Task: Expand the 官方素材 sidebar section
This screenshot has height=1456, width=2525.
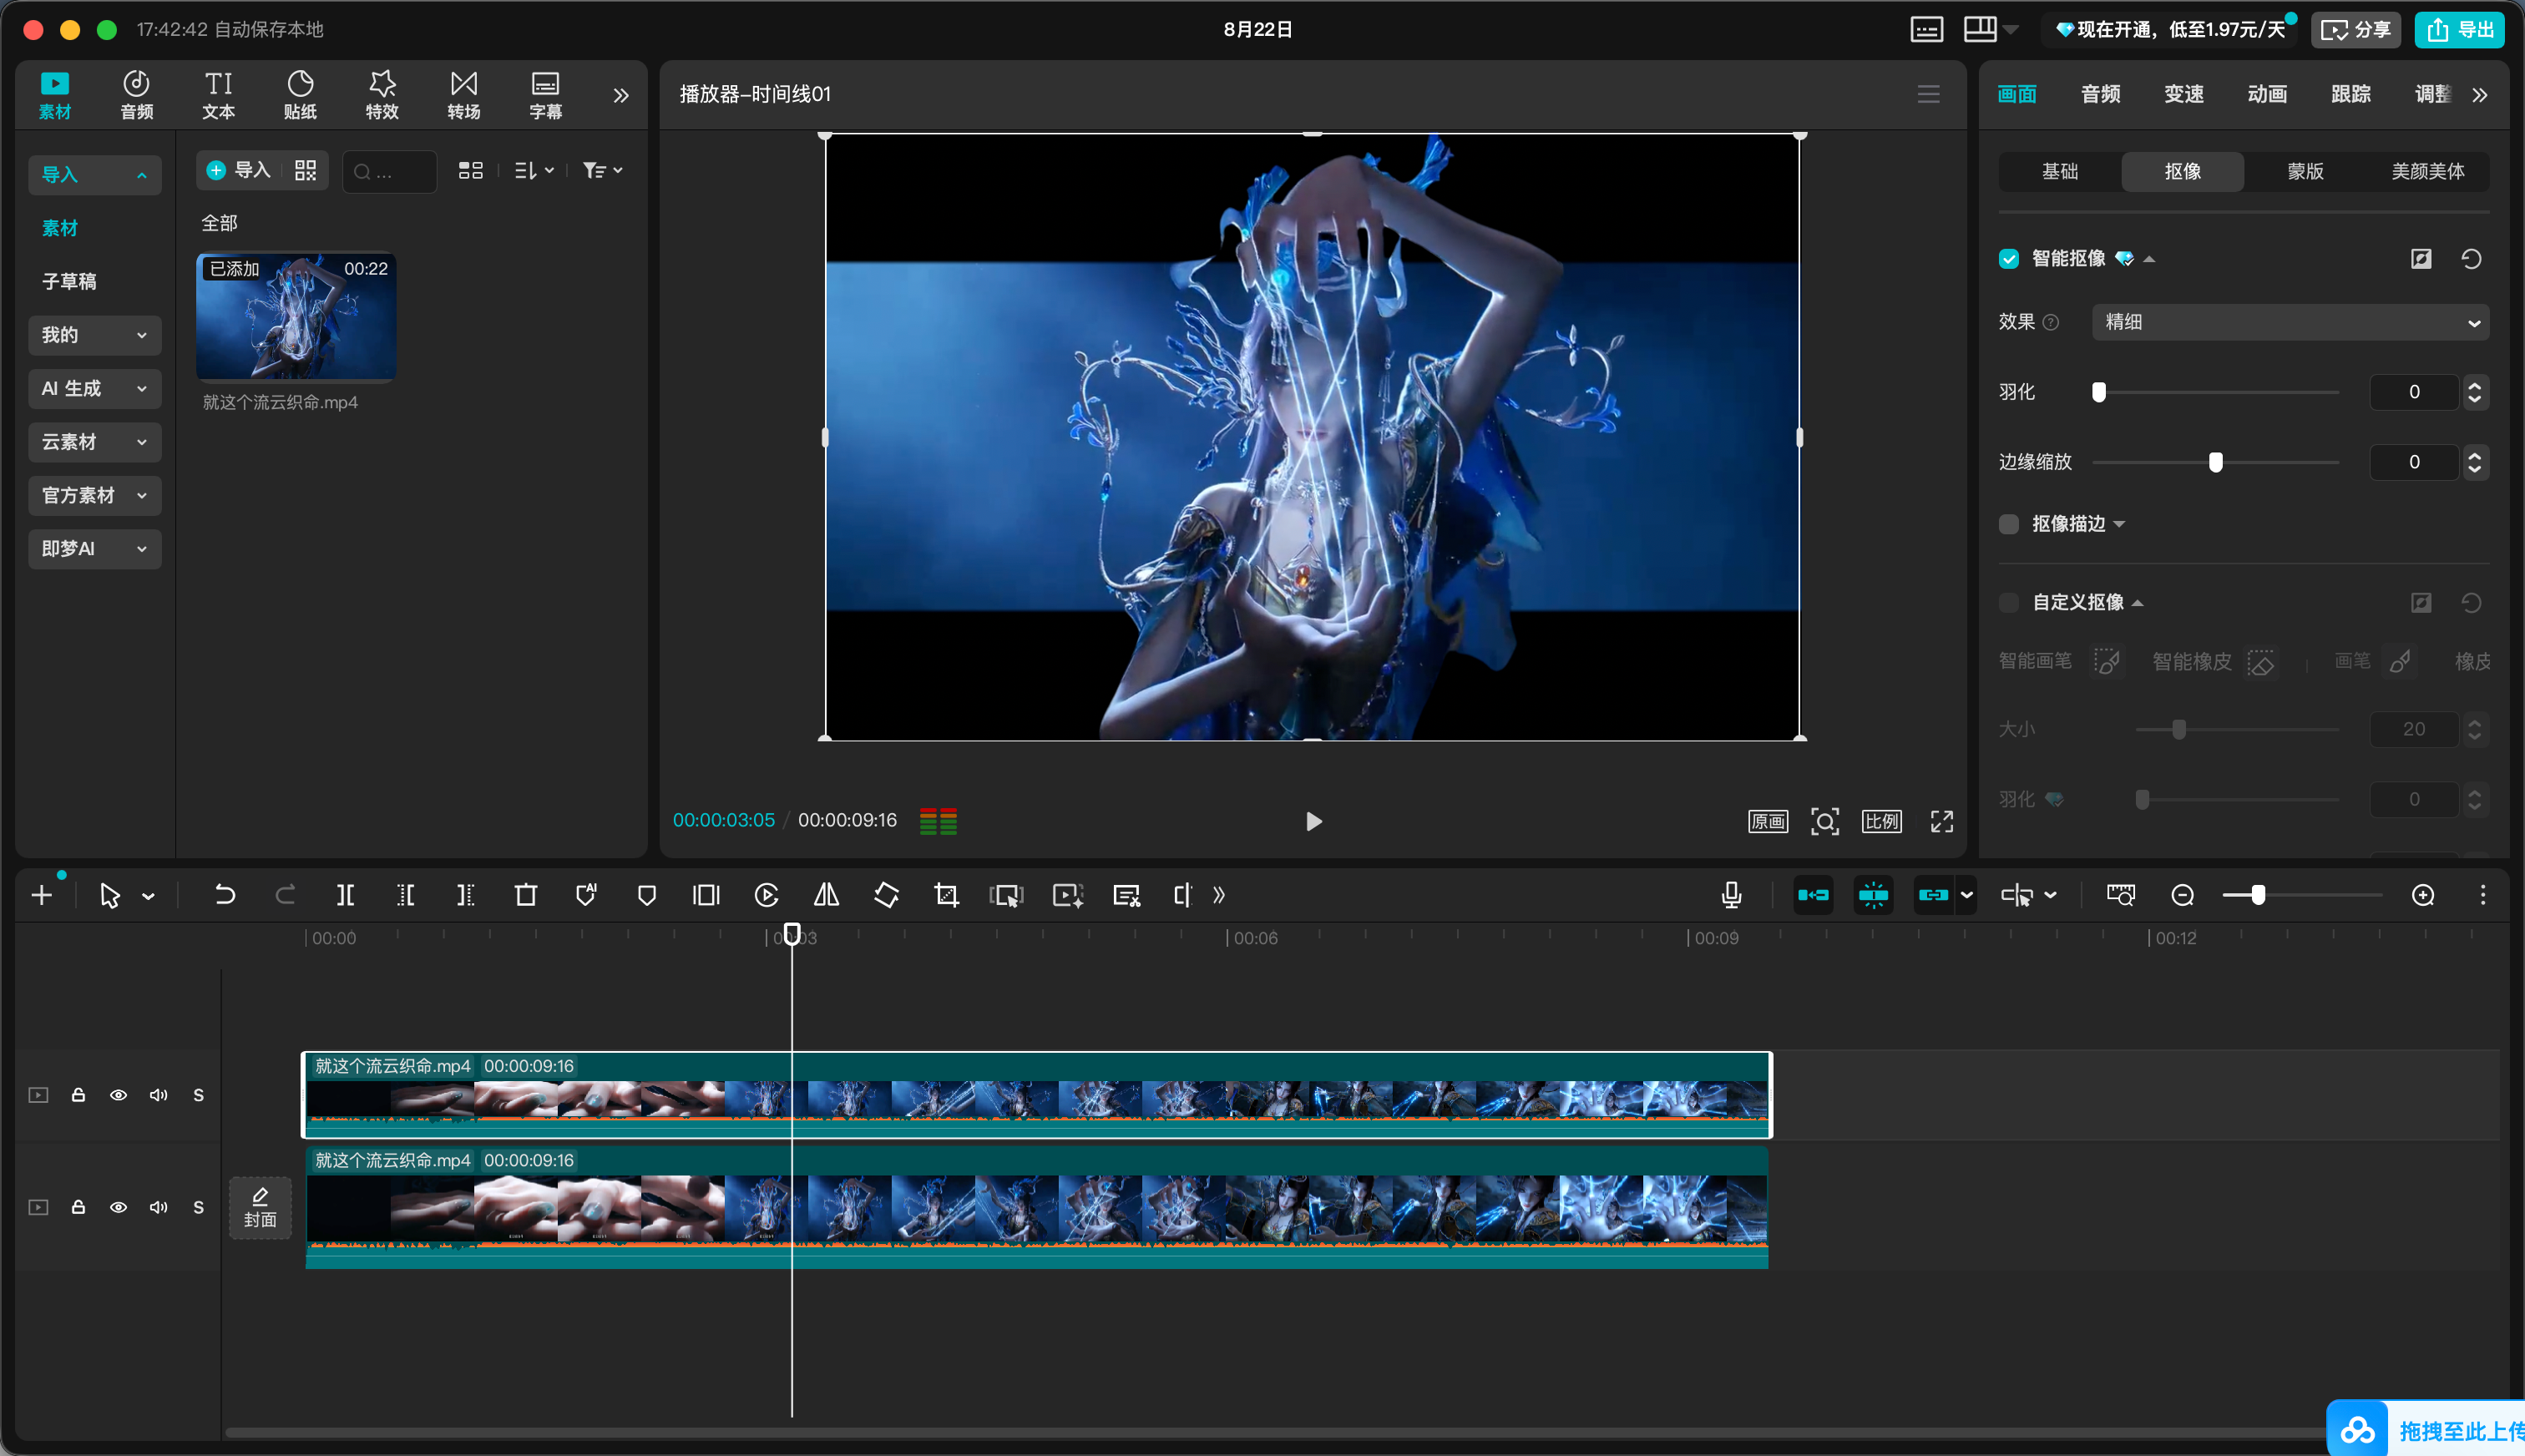Action: [x=95, y=495]
